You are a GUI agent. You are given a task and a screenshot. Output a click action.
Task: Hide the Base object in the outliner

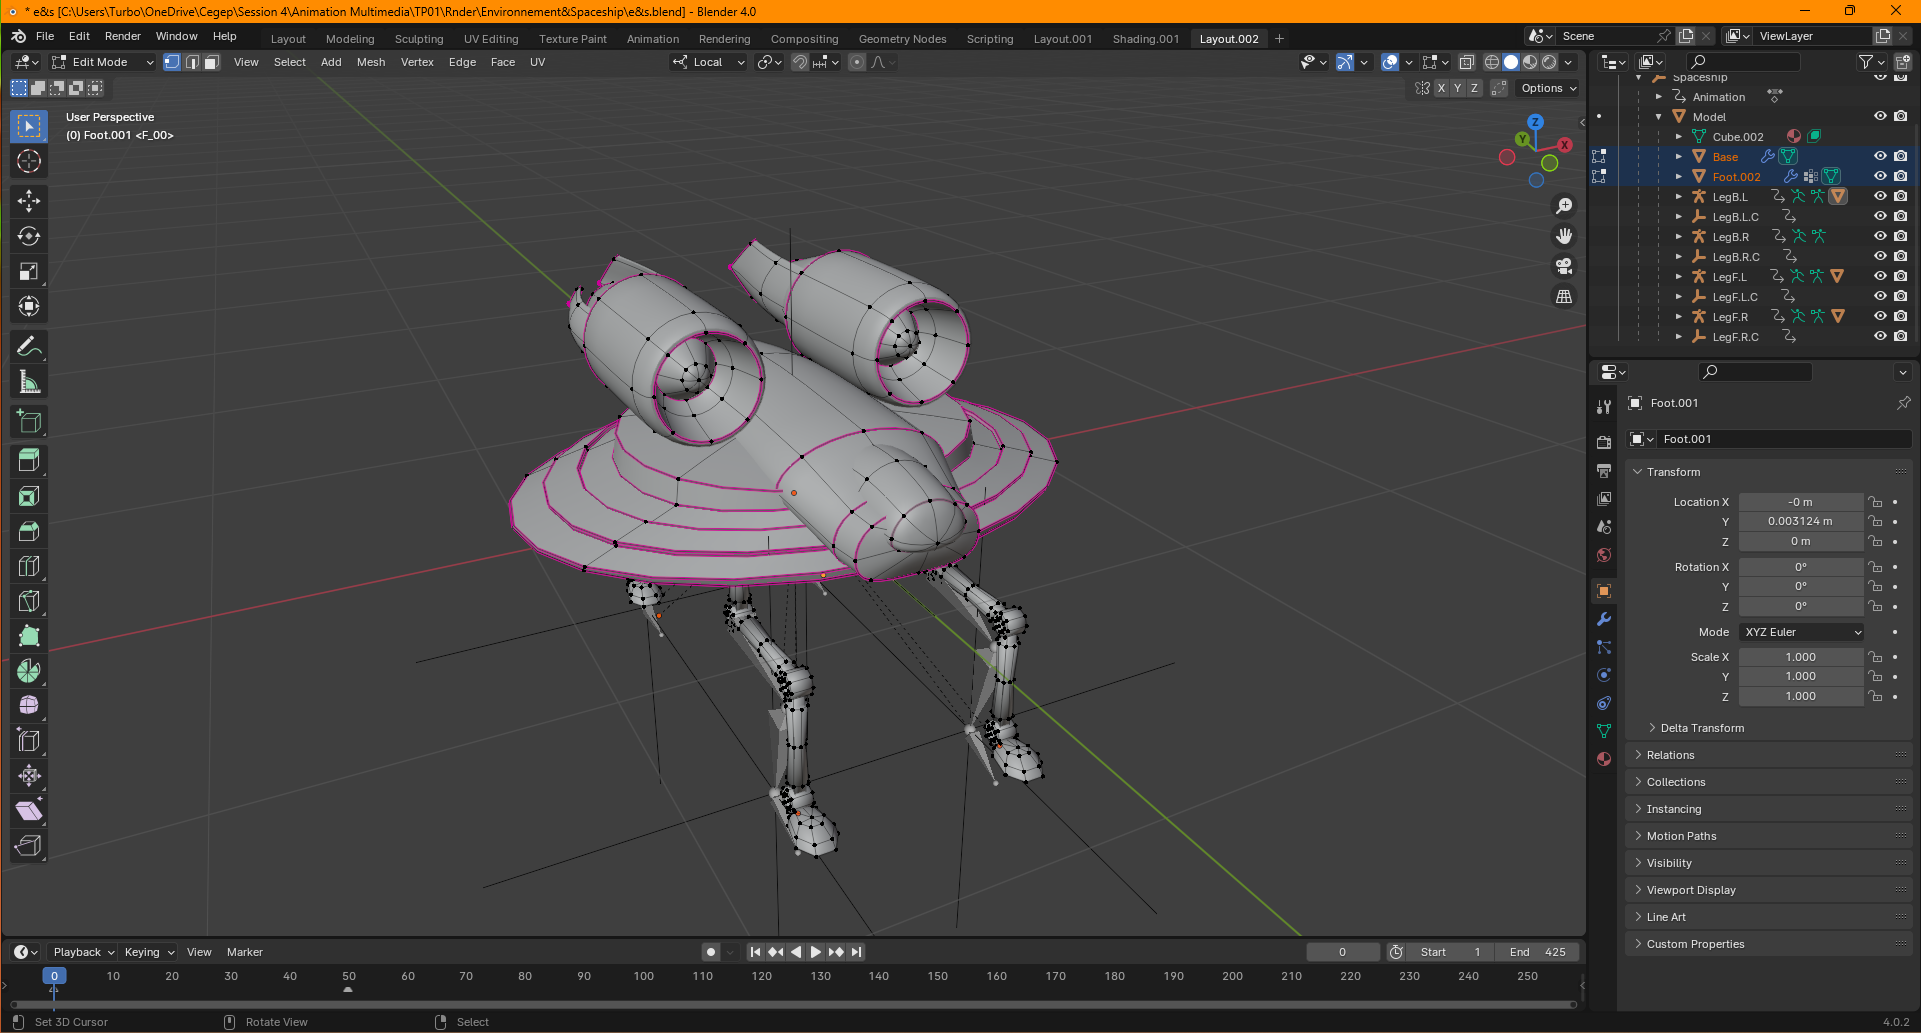[x=1880, y=156]
